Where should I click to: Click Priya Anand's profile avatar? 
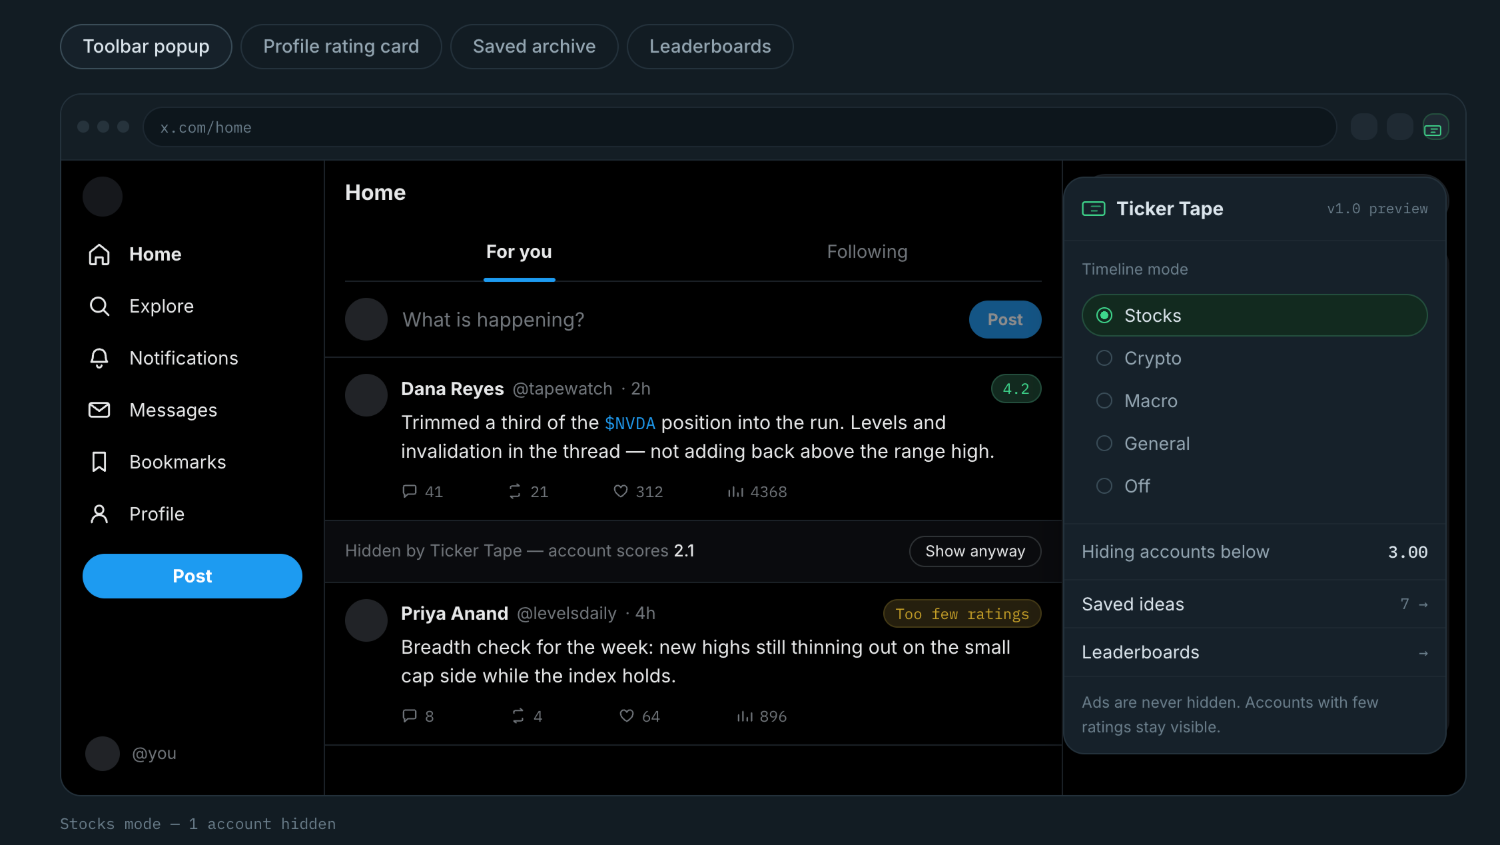click(366, 621)
